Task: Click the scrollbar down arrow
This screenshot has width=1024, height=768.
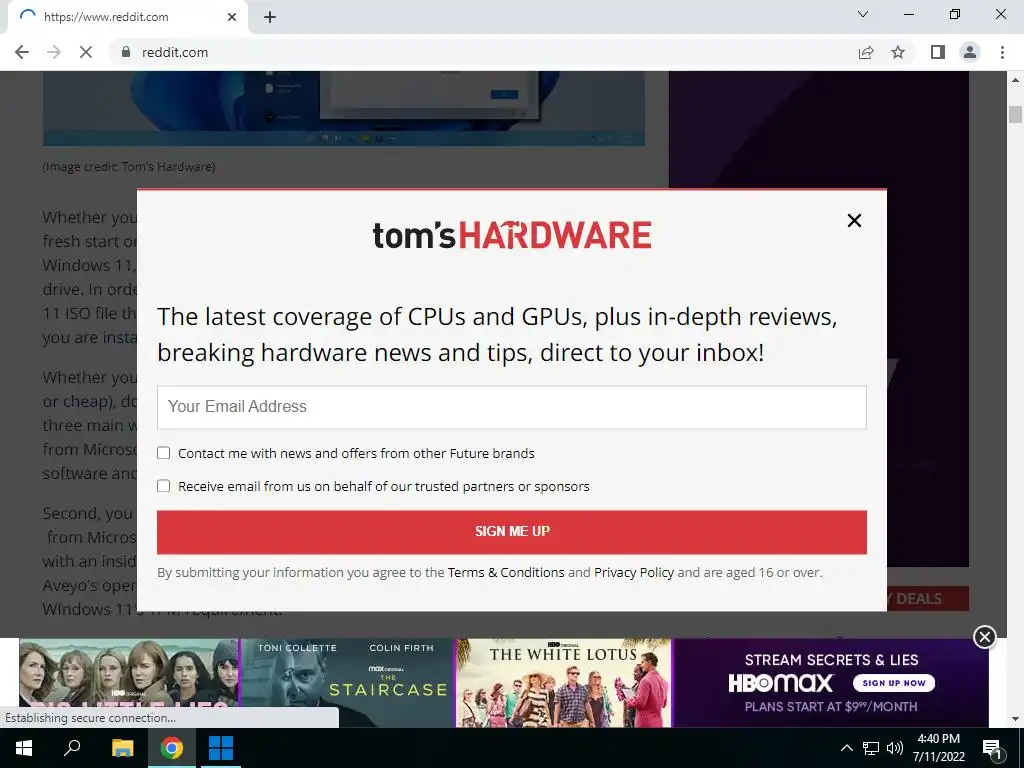Action: click(1015, 720)
